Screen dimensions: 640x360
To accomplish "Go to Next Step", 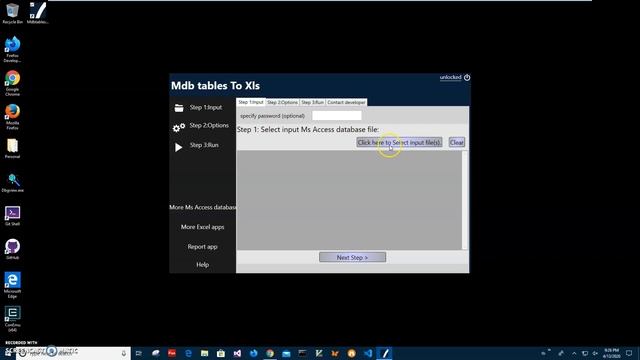I will click(352, 258).
